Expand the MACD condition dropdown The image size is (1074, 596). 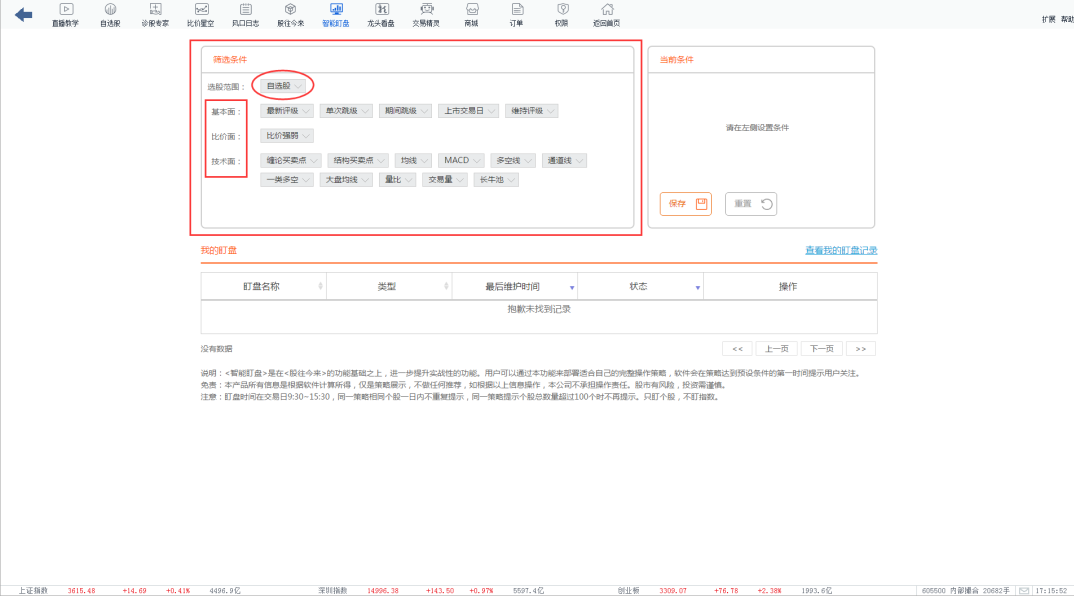click(x=459, y=159)
